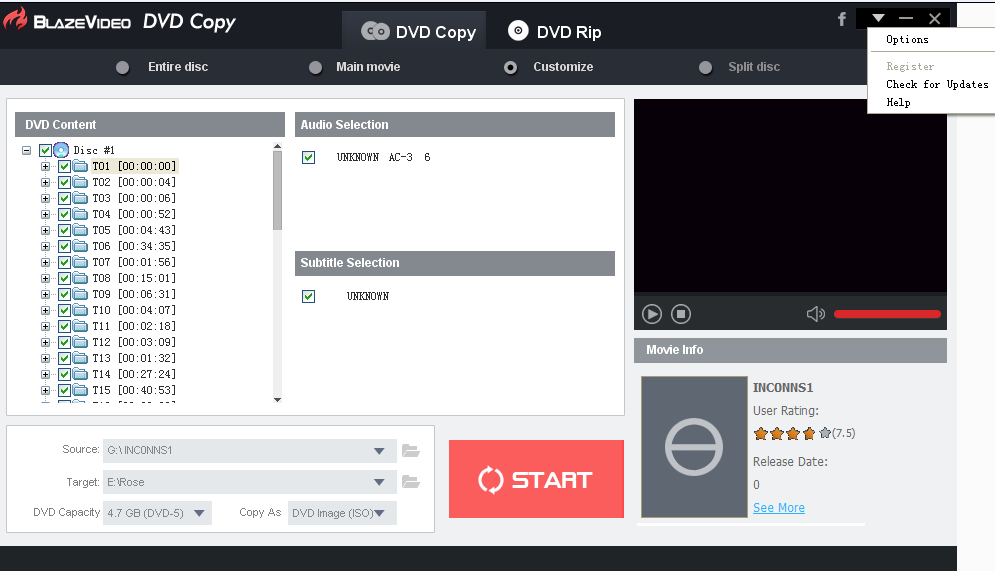This screenshot has height=571, width=995.
Task: Adjust the red volume slider
Action: pos(887,314)
